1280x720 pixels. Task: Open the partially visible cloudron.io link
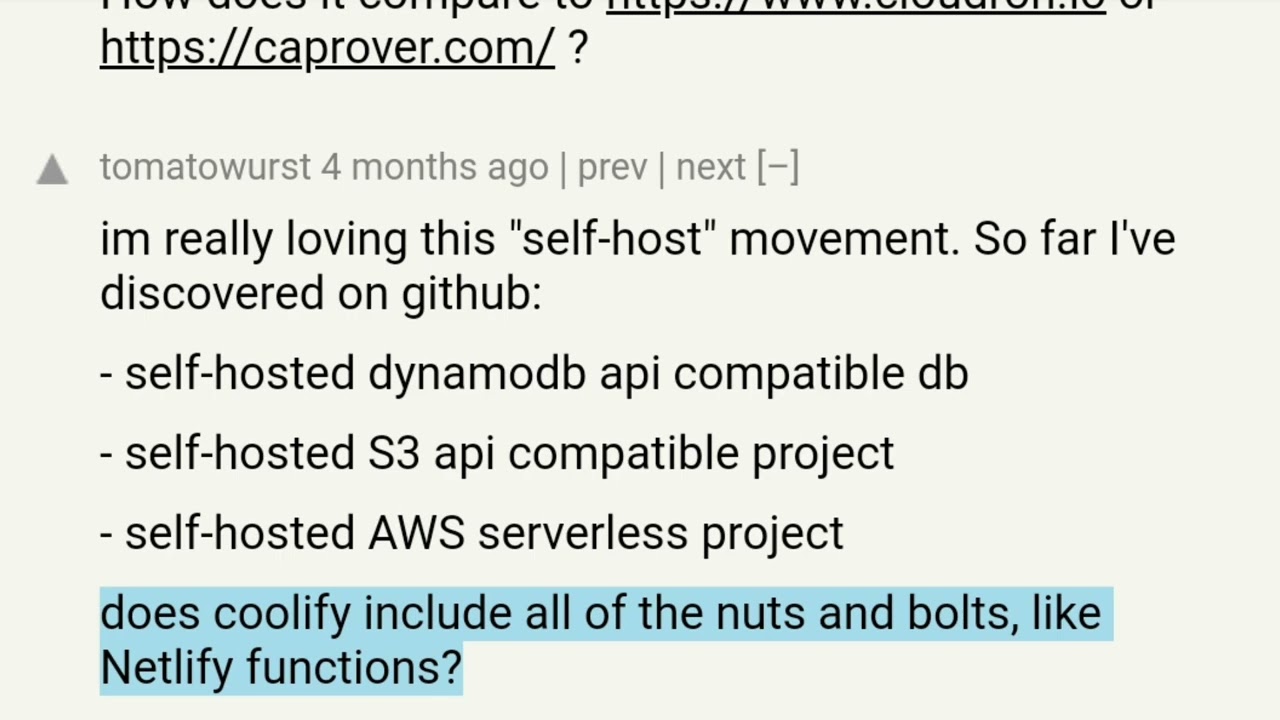856,6
